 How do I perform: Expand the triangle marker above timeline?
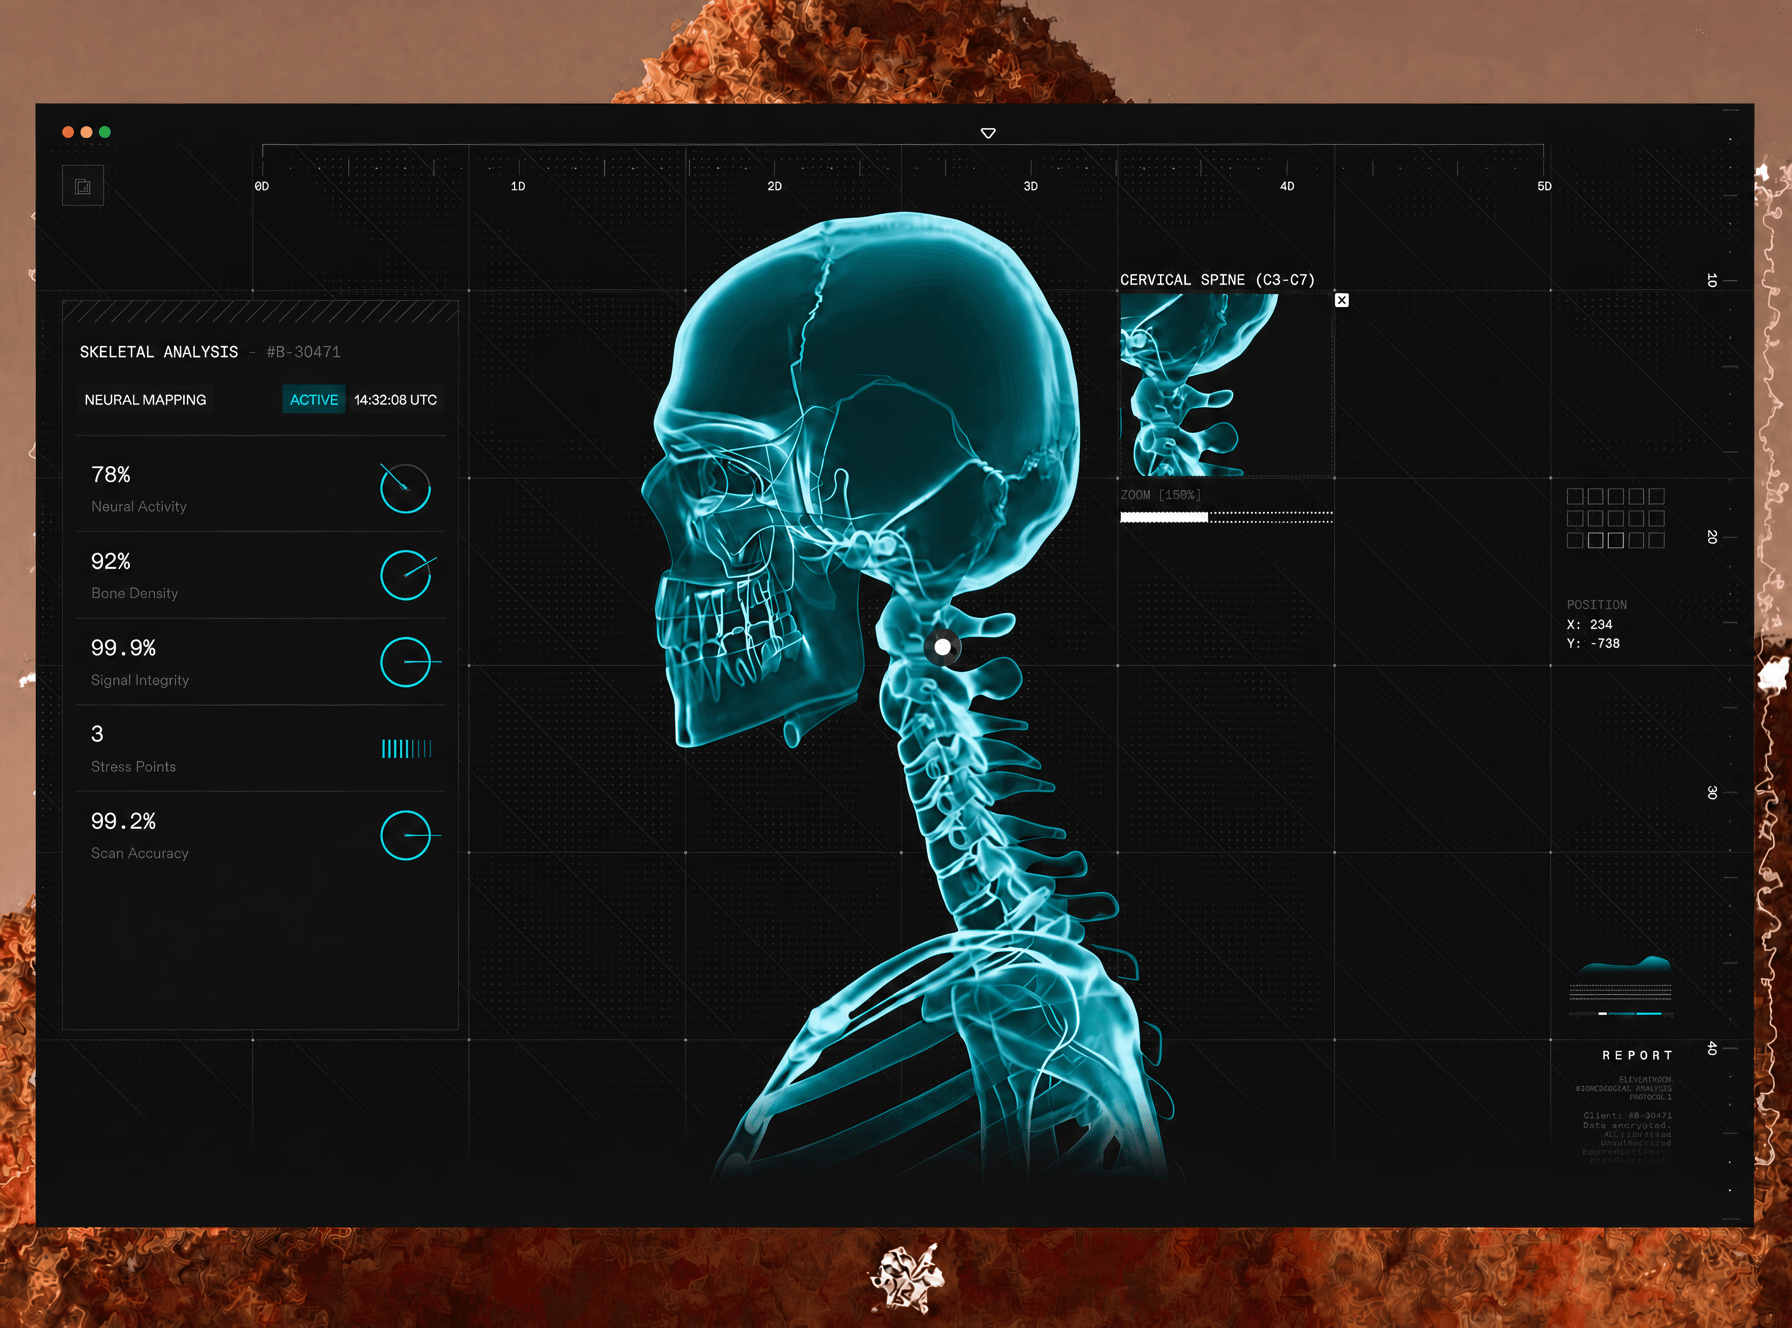pos(988,133)
